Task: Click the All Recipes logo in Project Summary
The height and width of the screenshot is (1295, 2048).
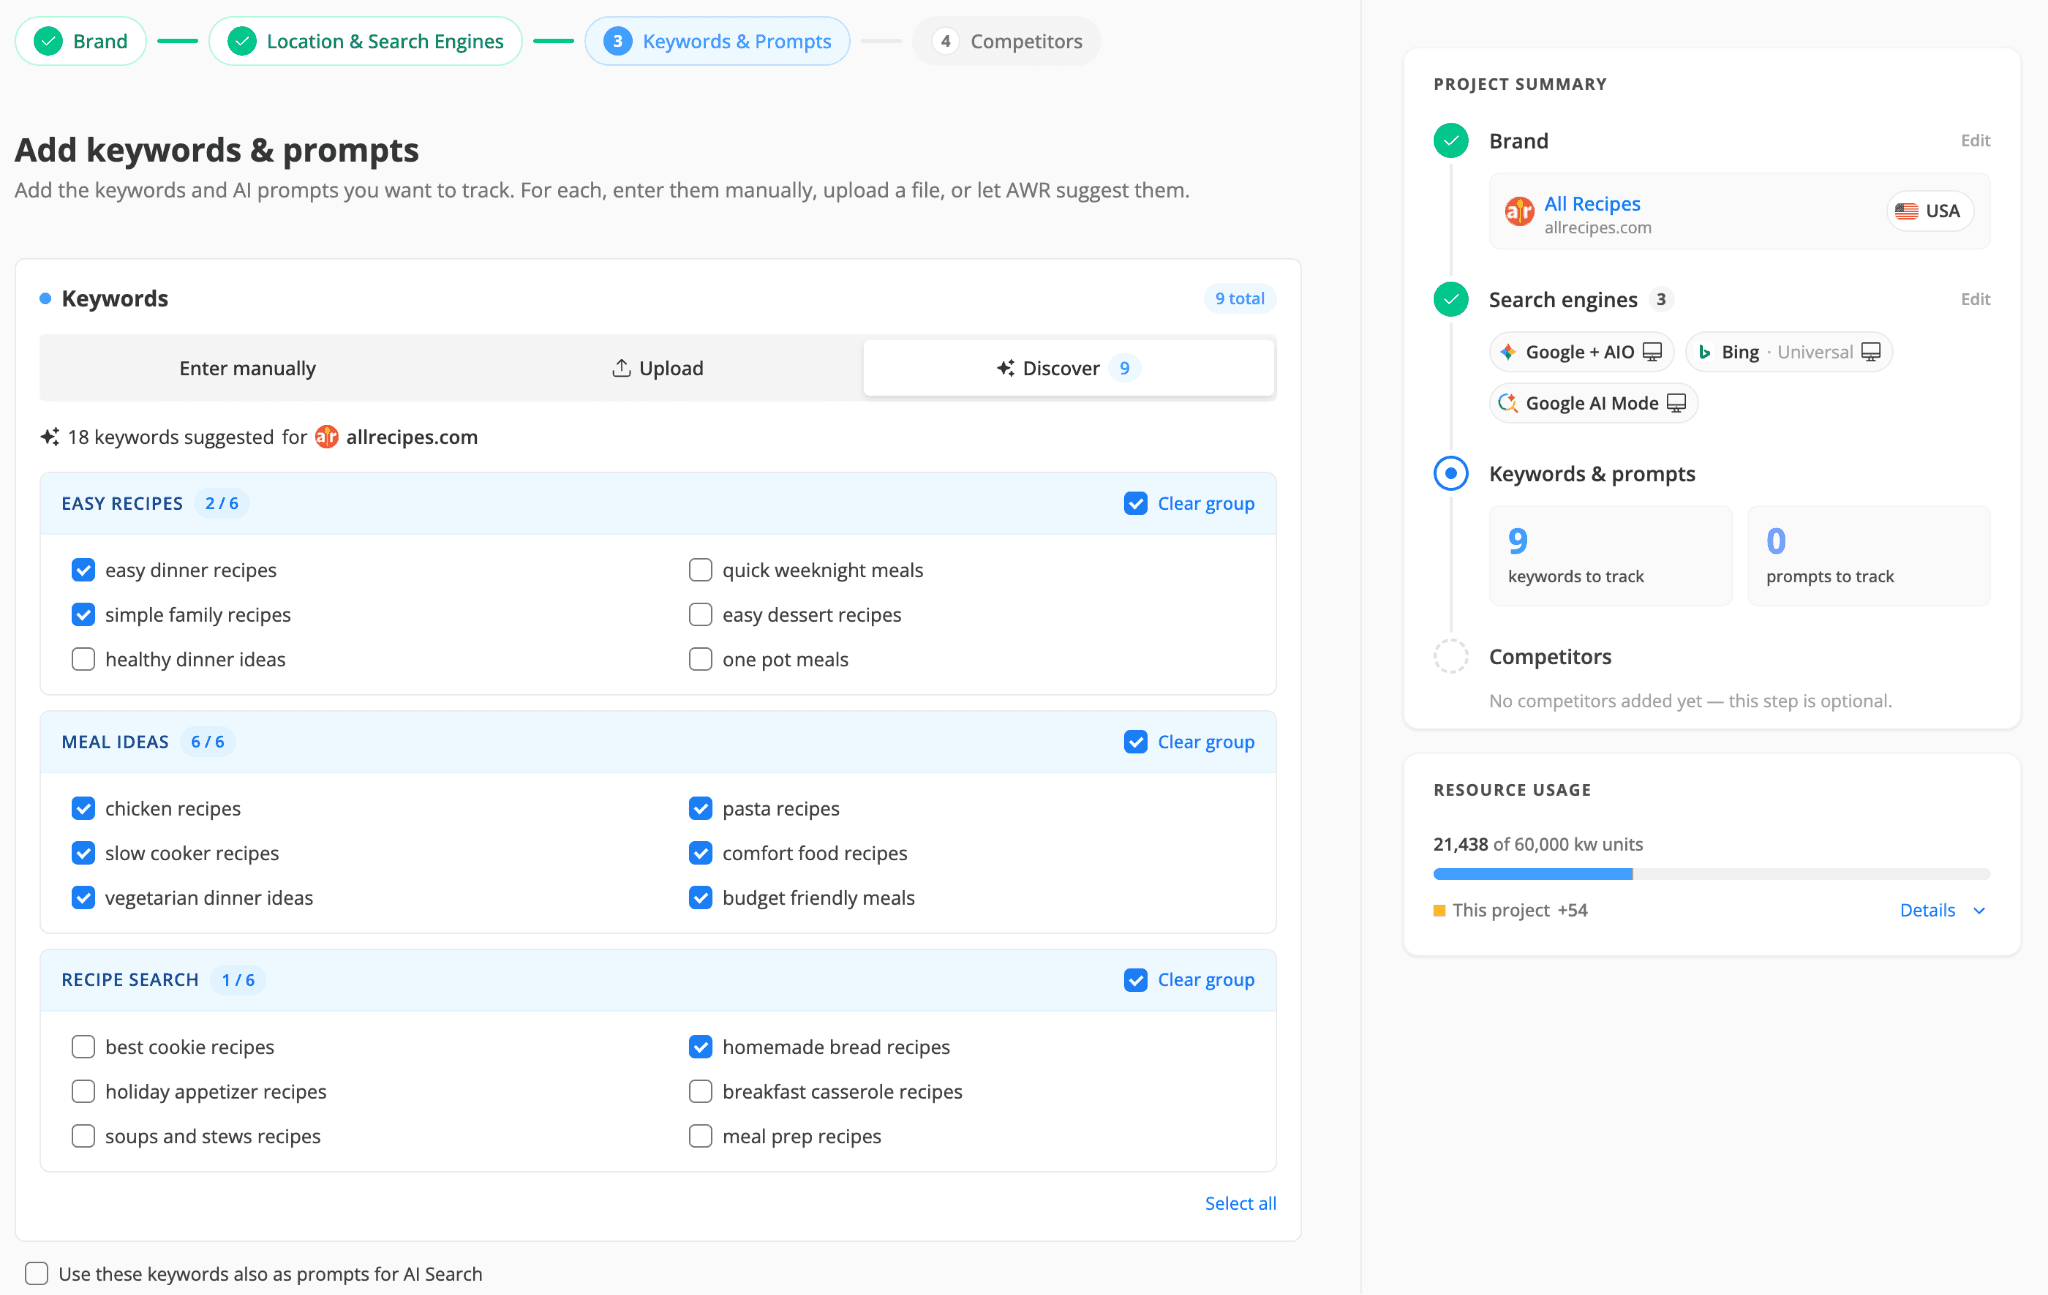Action: pyautogui.click(x=1520, y=211)
